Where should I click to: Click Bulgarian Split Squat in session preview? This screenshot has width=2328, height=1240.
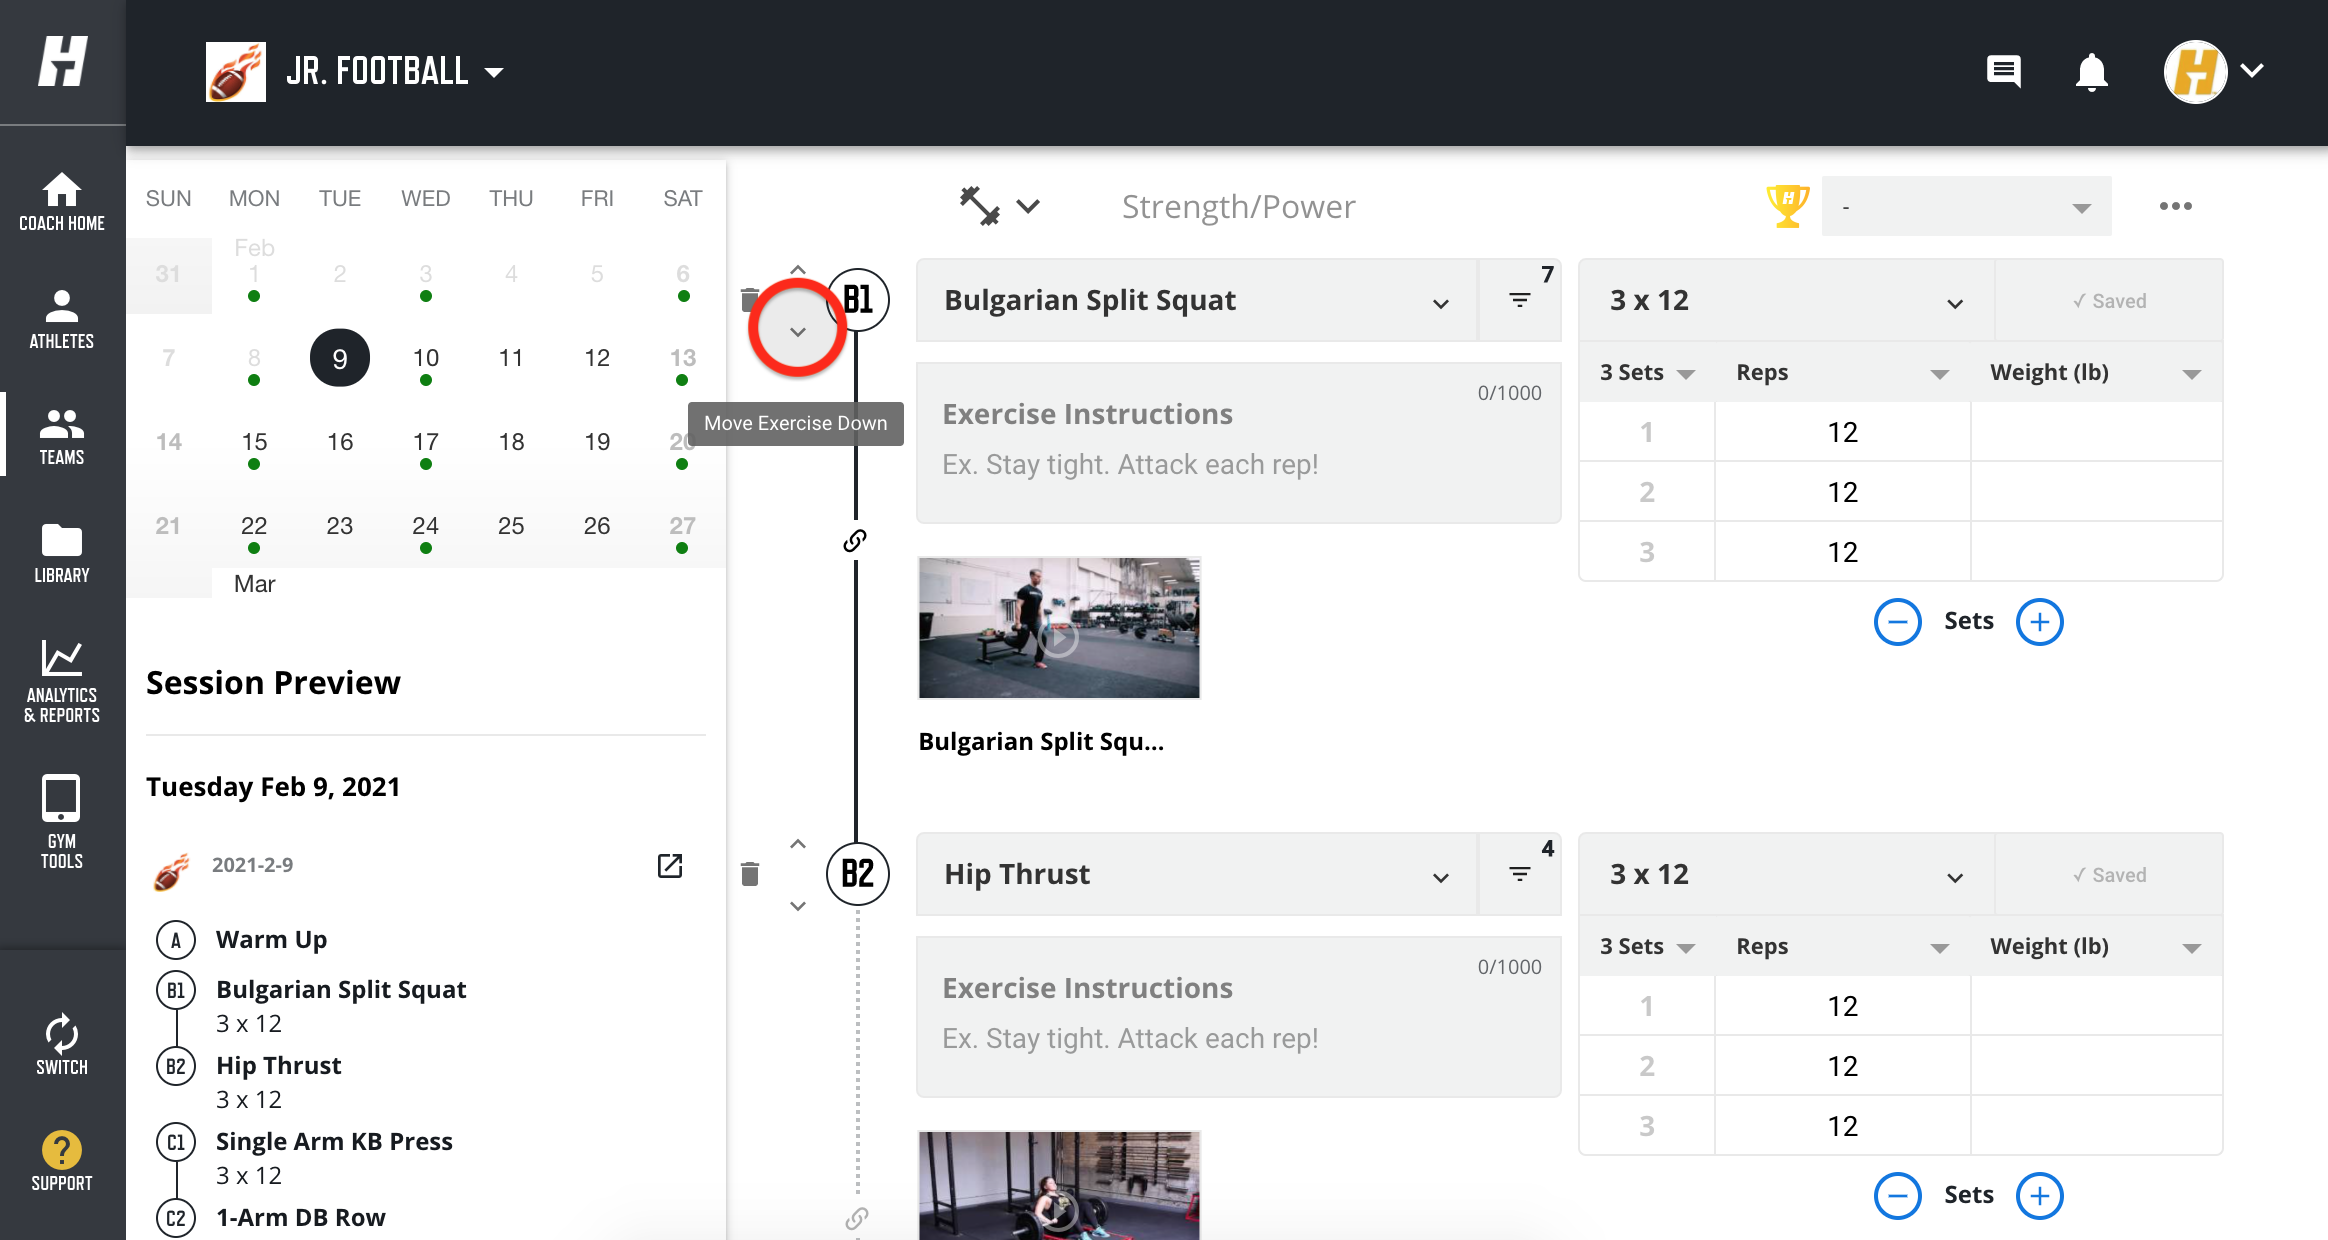341,990
